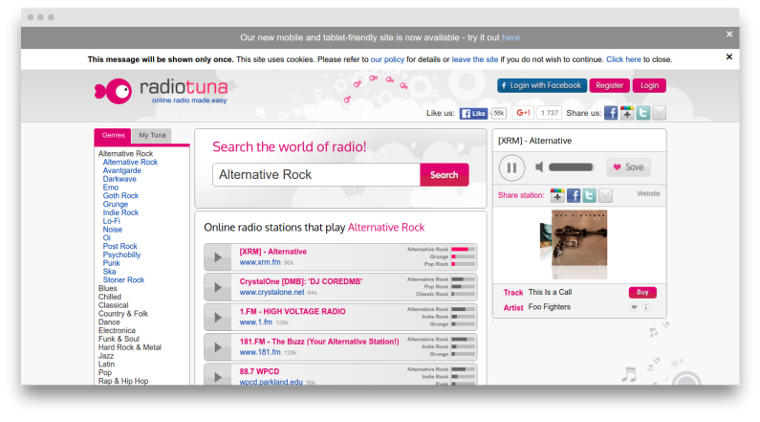Expand the Classical genre
This screenshot has height=422, width=760.
(113, 305)
